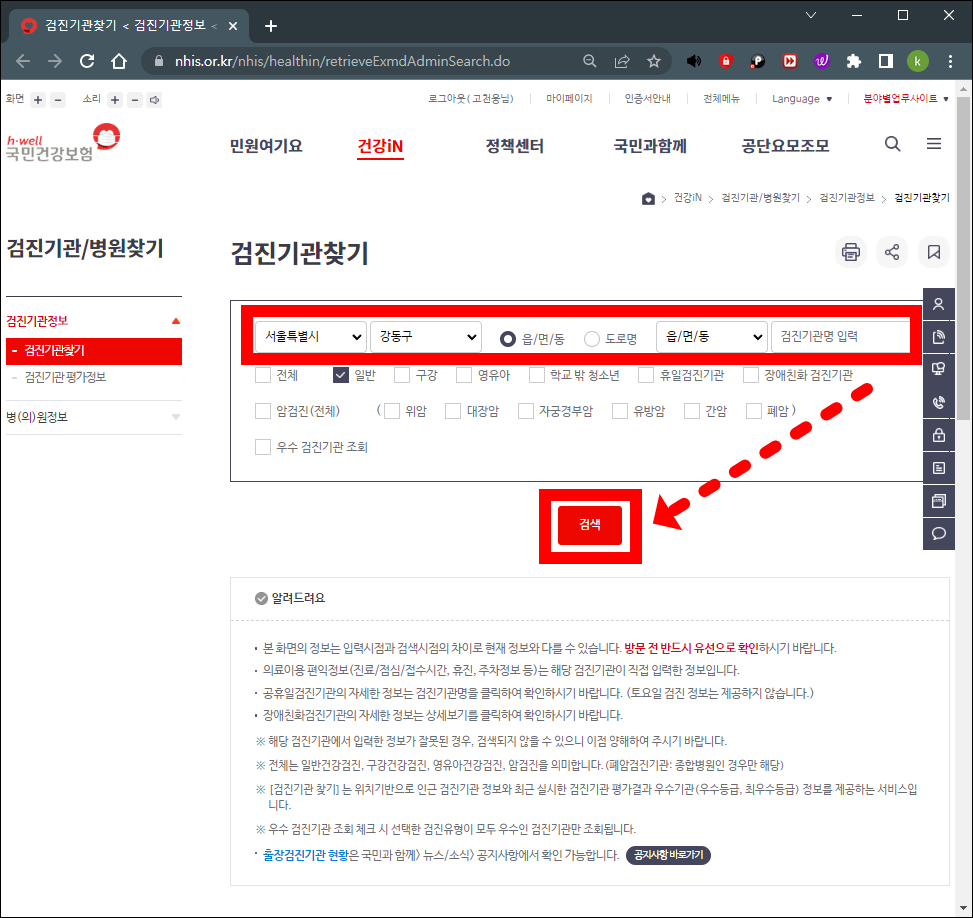The image size is (973, 918).
Task: Click the 검진기관명 입력 input field
Action: click(x=839, y=337)
